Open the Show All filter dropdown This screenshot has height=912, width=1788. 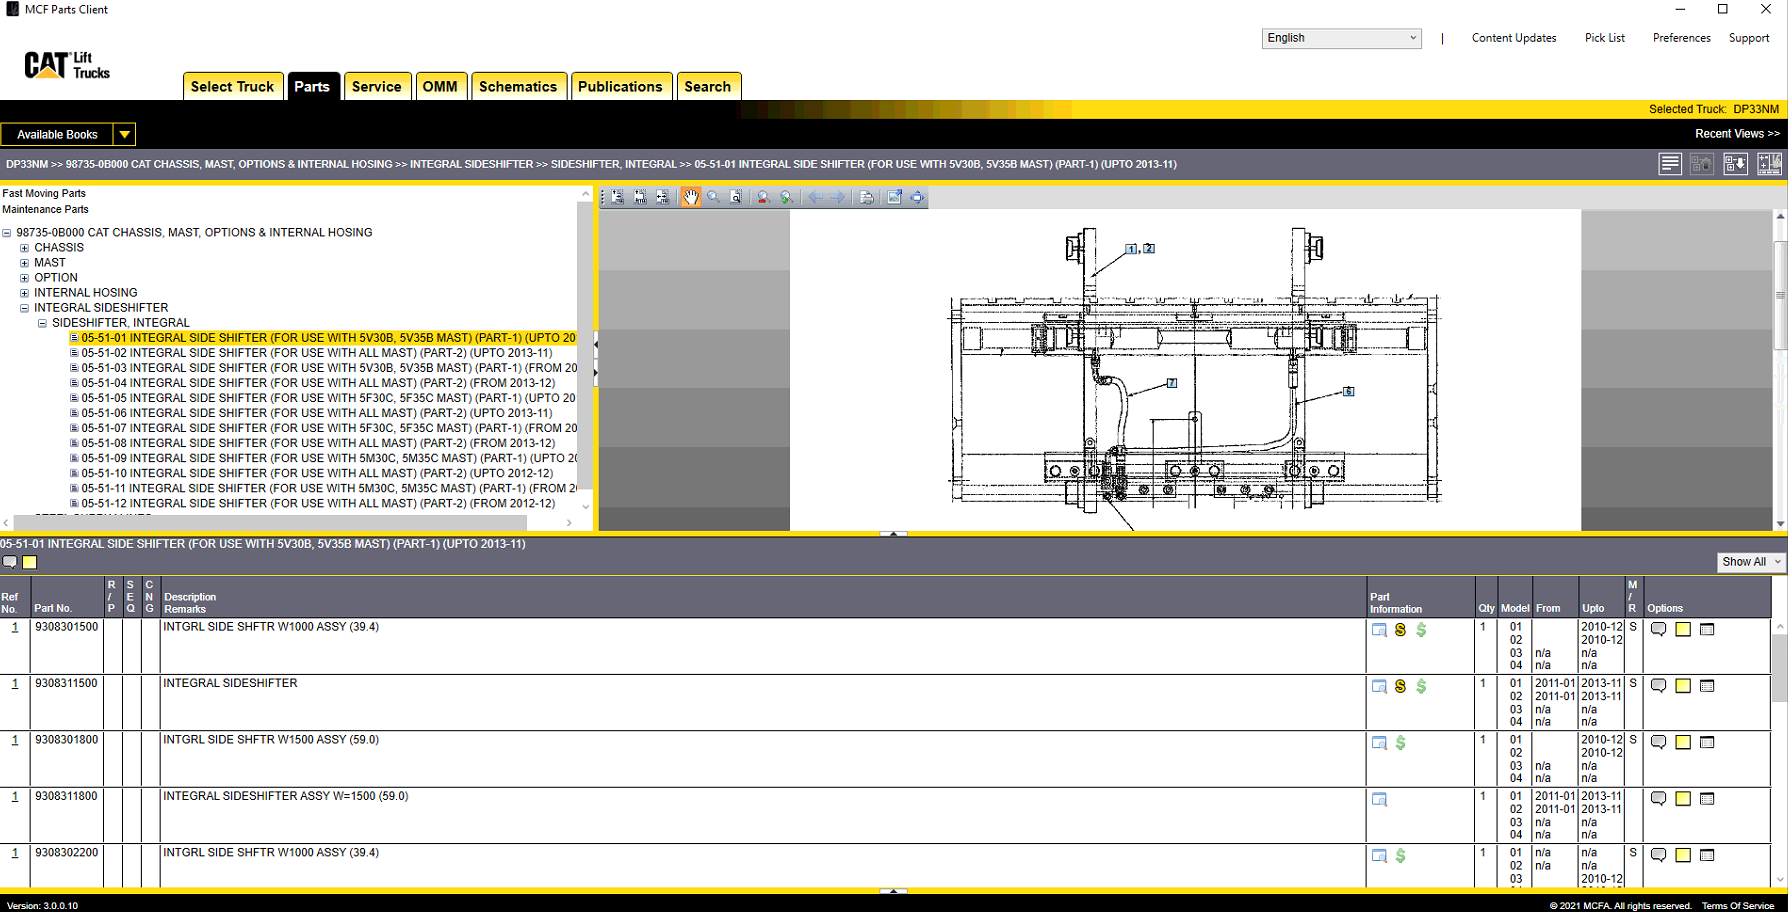coord(1750,562)
